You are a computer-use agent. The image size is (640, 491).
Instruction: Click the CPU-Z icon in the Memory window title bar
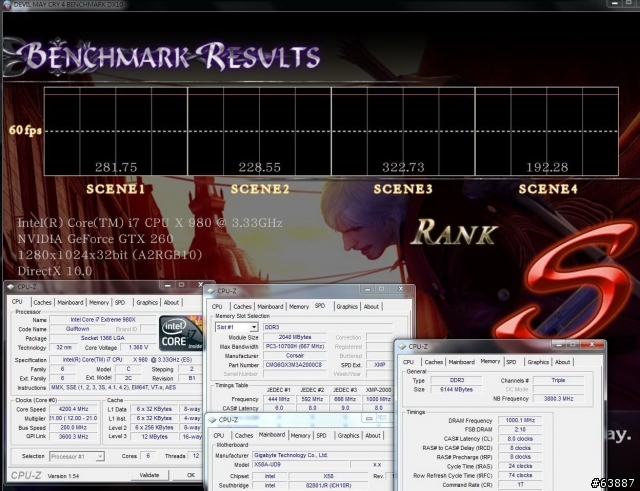[402, 346]
